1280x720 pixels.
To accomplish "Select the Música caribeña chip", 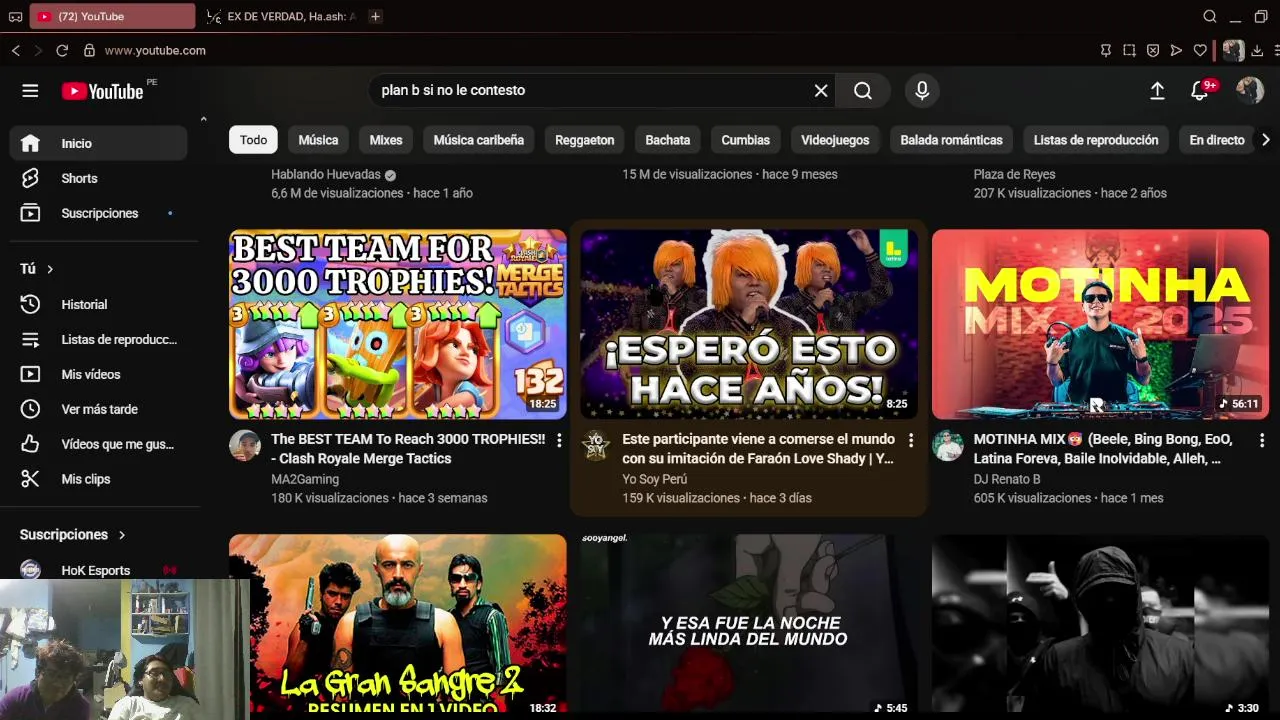I will point(478,140).
